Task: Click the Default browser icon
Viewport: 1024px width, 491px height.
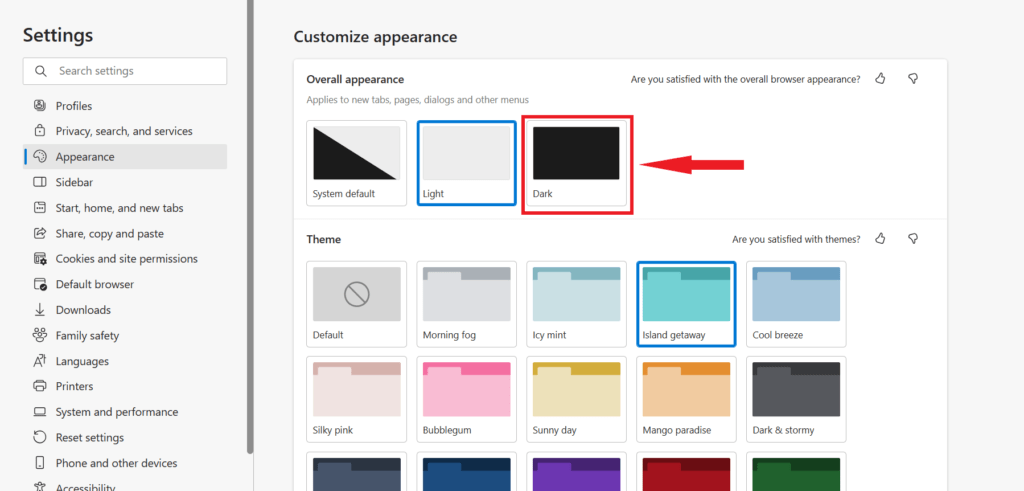Action: pos(40,284)
